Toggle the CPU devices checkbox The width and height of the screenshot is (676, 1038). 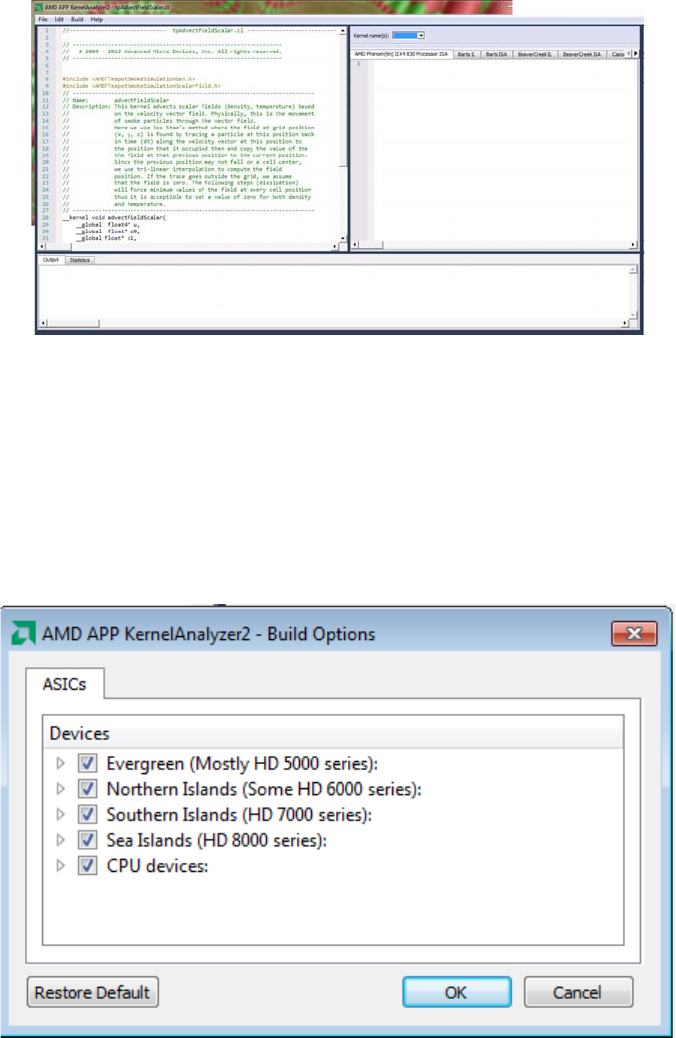point(87,865)
